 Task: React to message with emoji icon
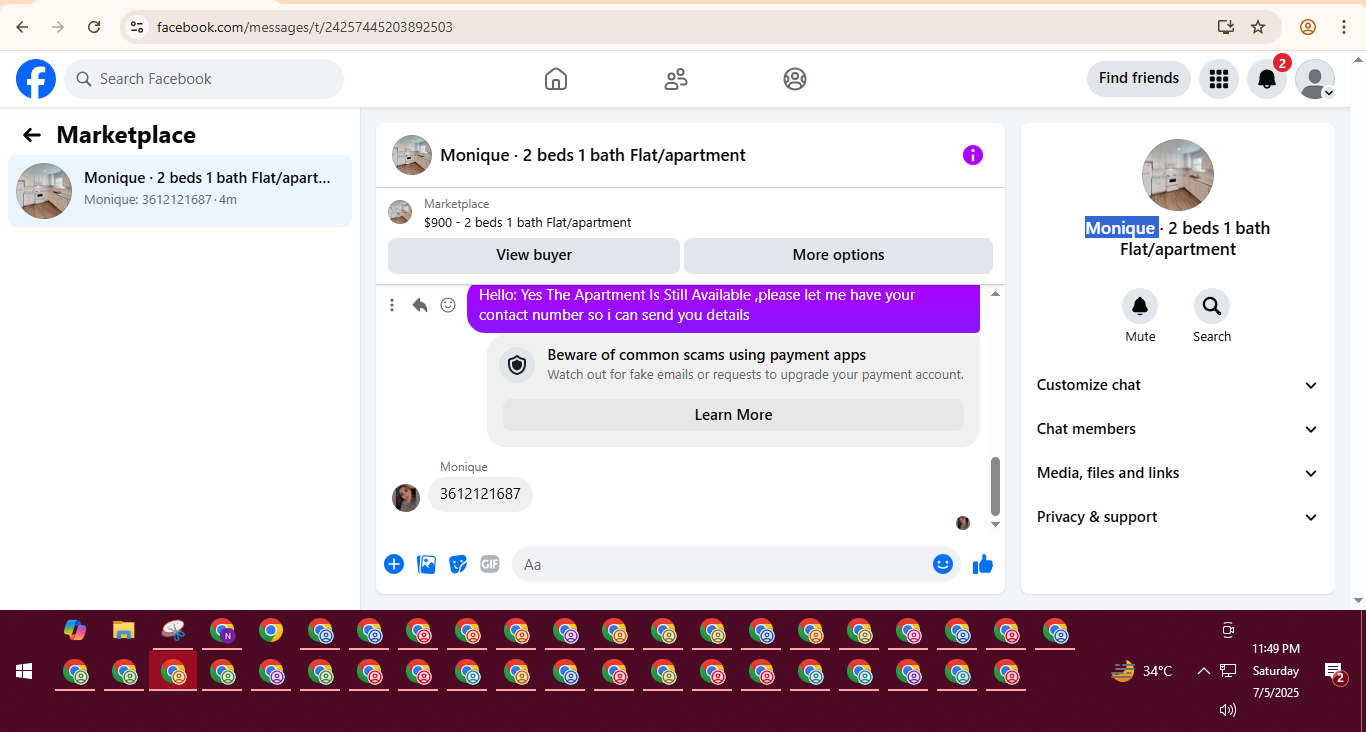[x=448, y=305]
